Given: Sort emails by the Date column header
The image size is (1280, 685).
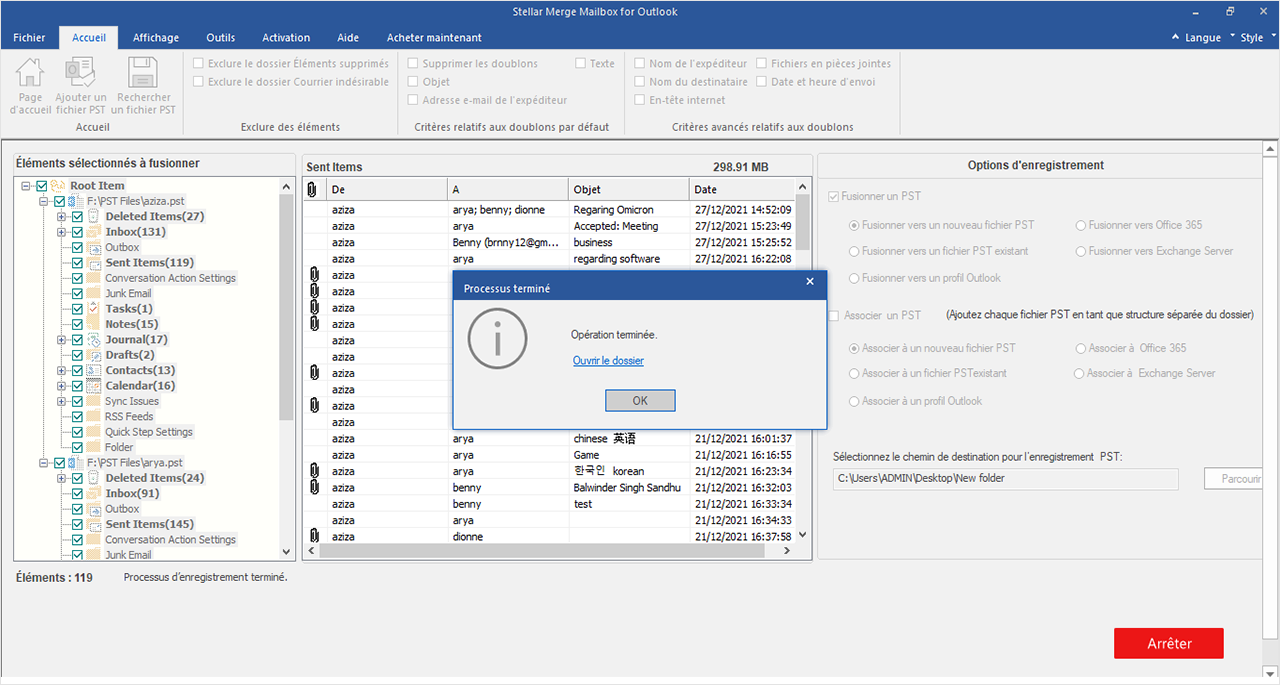Looking at the screenshot, I should [741, 190].
